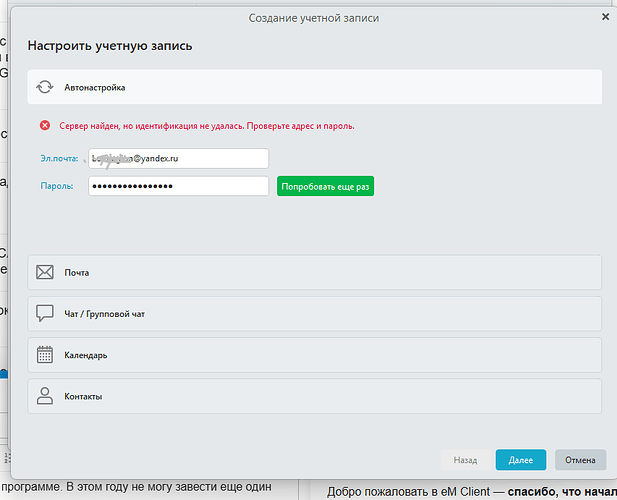Click the Эл.почта email input field
This screenshot has width=617, height=500.
pos(179,159)
